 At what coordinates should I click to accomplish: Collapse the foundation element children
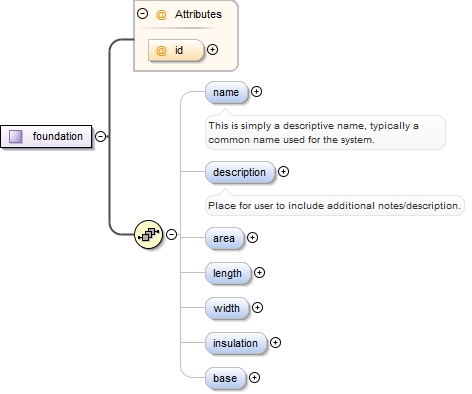[100, 136]
